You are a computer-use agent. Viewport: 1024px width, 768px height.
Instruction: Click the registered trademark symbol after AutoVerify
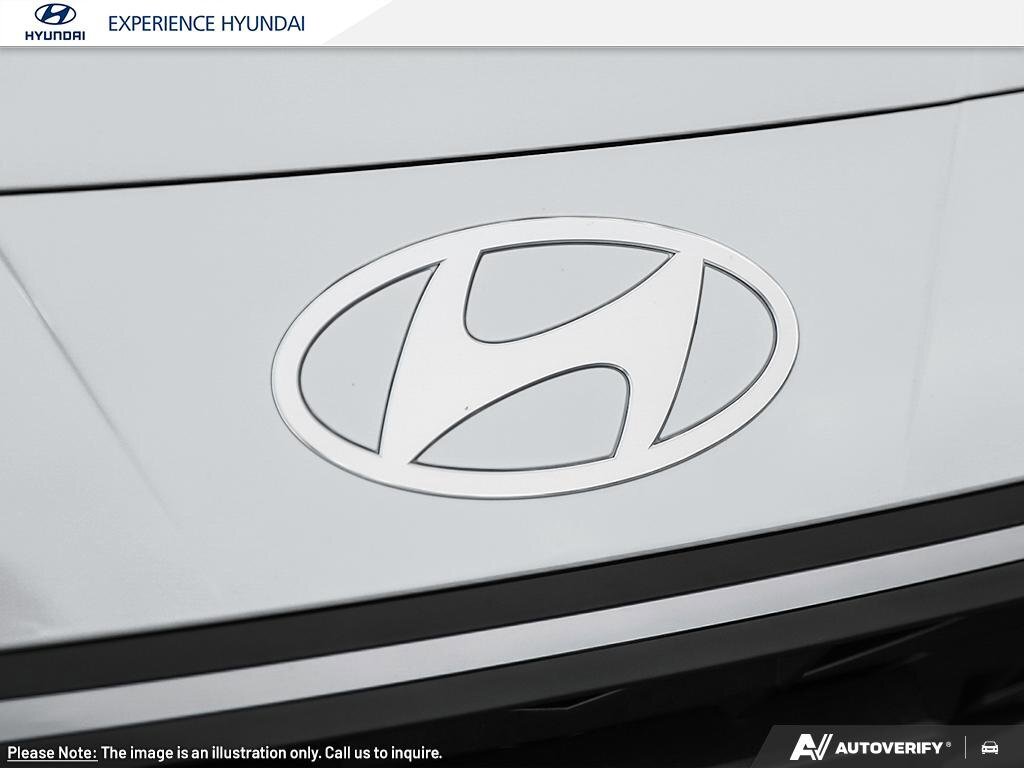click(949, 744)
